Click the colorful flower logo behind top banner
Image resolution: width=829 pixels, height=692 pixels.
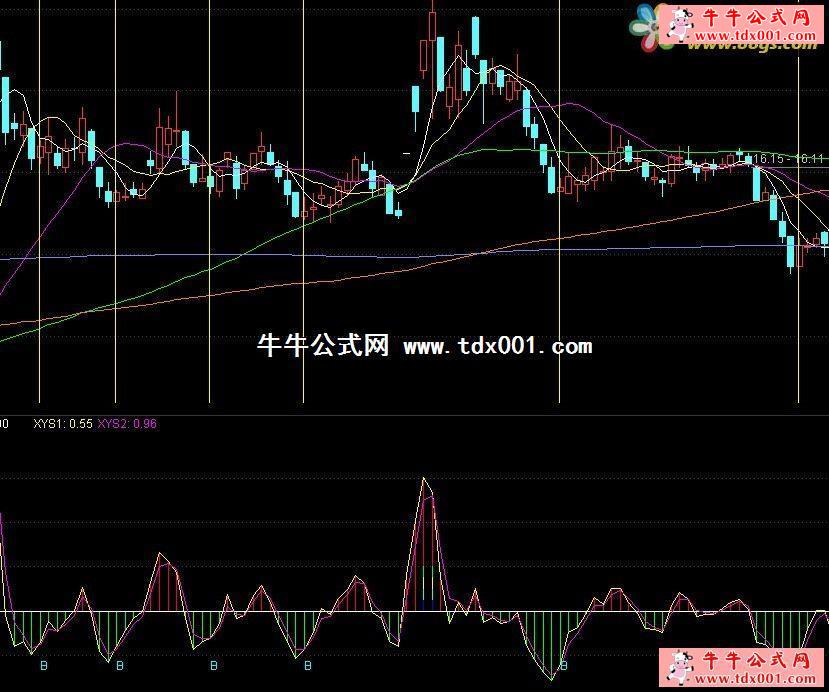pos(646,25)
